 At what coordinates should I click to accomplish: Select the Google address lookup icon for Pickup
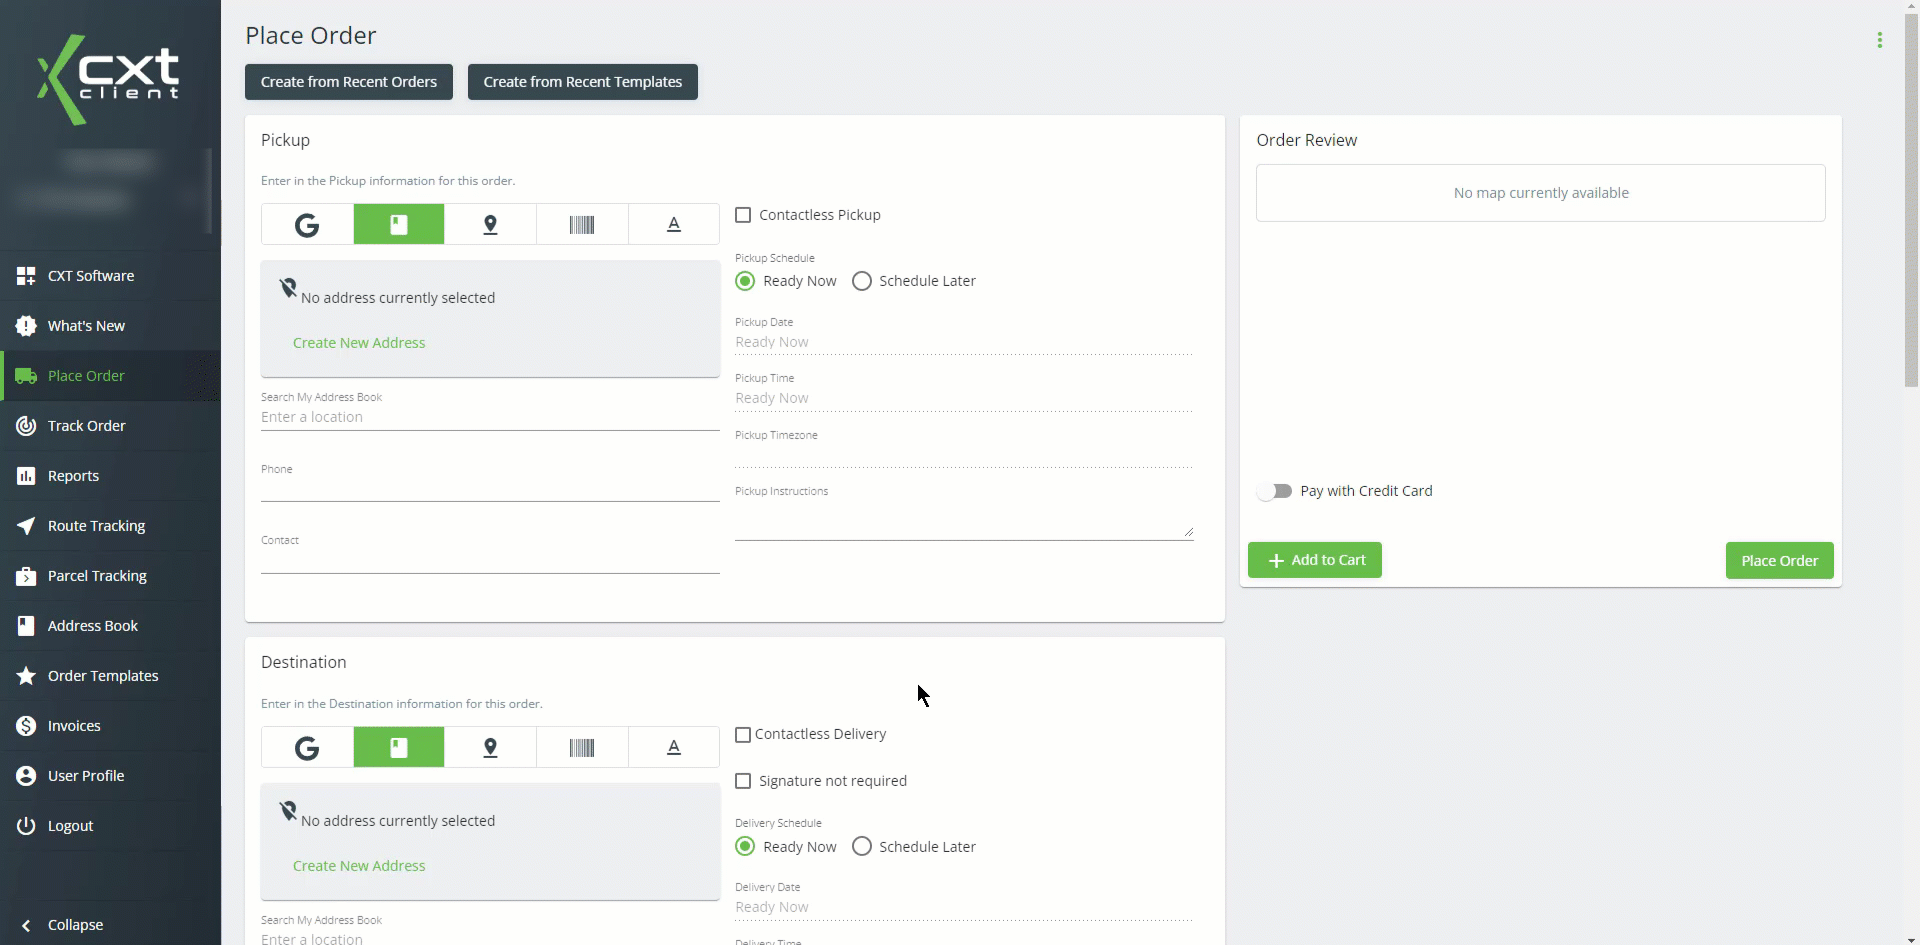pyautogui.click(x=306, y=224)
